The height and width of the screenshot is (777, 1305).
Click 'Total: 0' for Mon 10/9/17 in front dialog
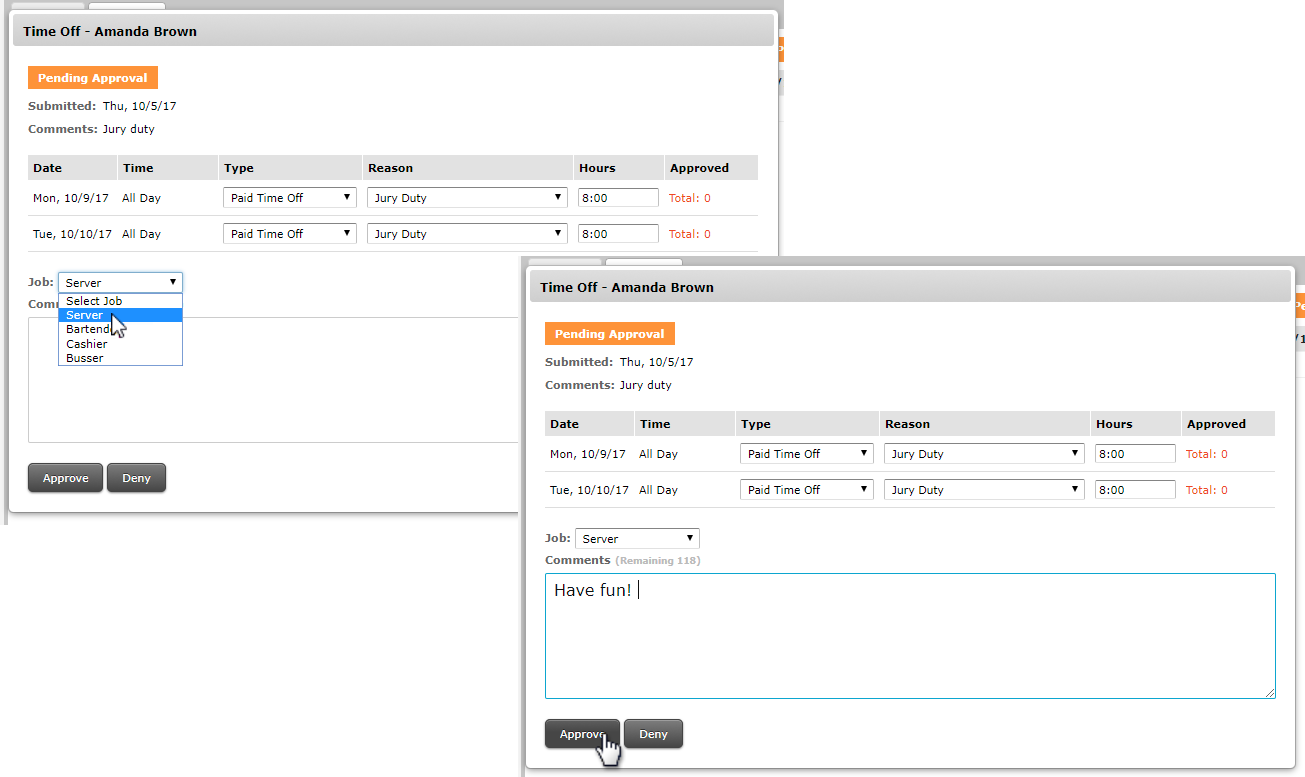click(x=1206, y=454)
